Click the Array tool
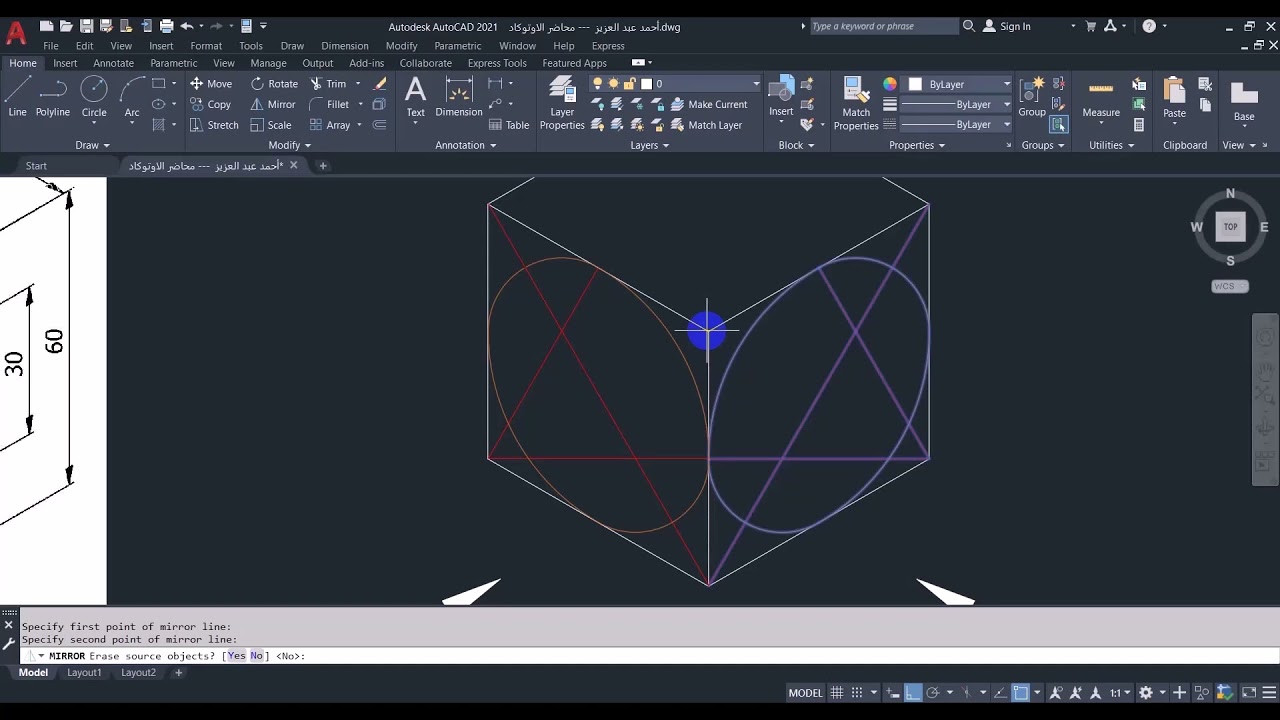Image resolution: width=1280 pixels, height=720 pixels. click(330, 125)
